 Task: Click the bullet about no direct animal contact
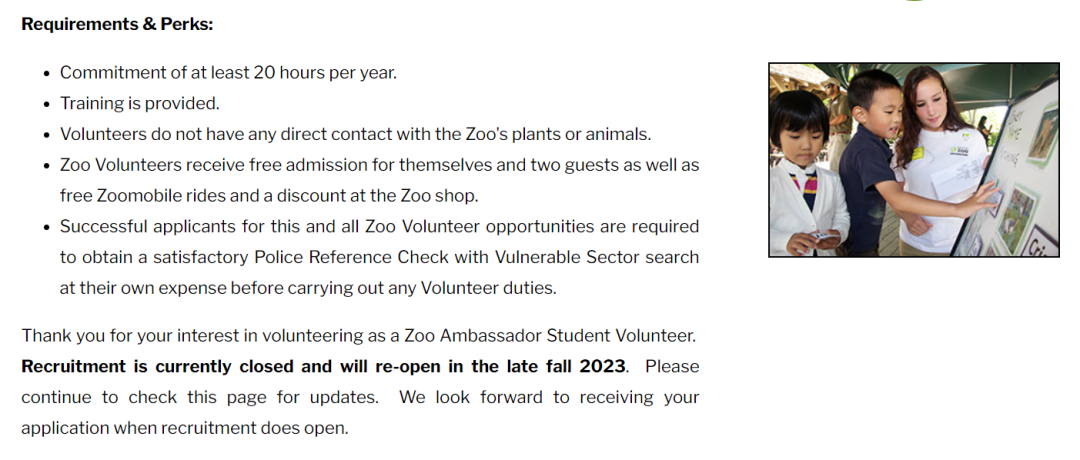(355, 134)
